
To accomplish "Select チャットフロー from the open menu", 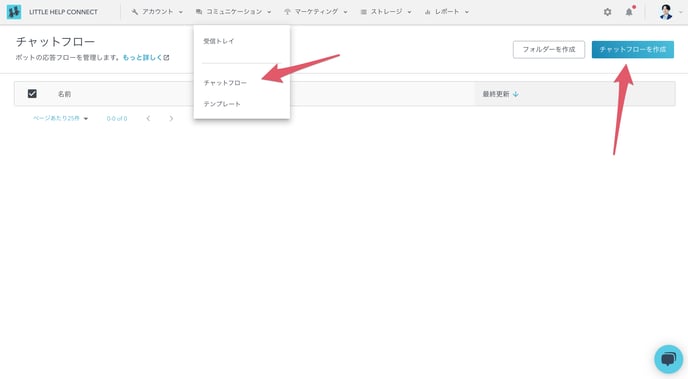I will point(225,83).
